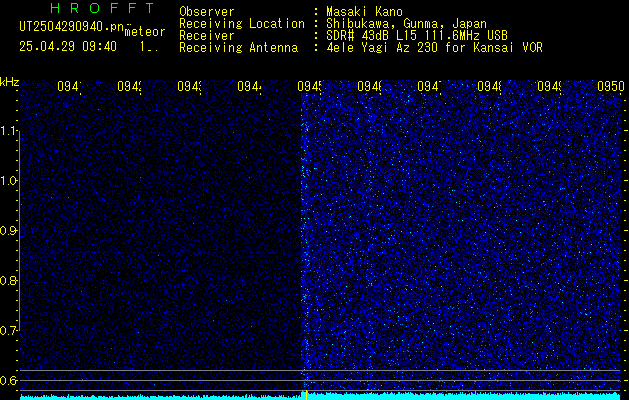629x400 pixels.
Task: Click the yellow spike in the cyan level bar
Action: tap(306, 395)
